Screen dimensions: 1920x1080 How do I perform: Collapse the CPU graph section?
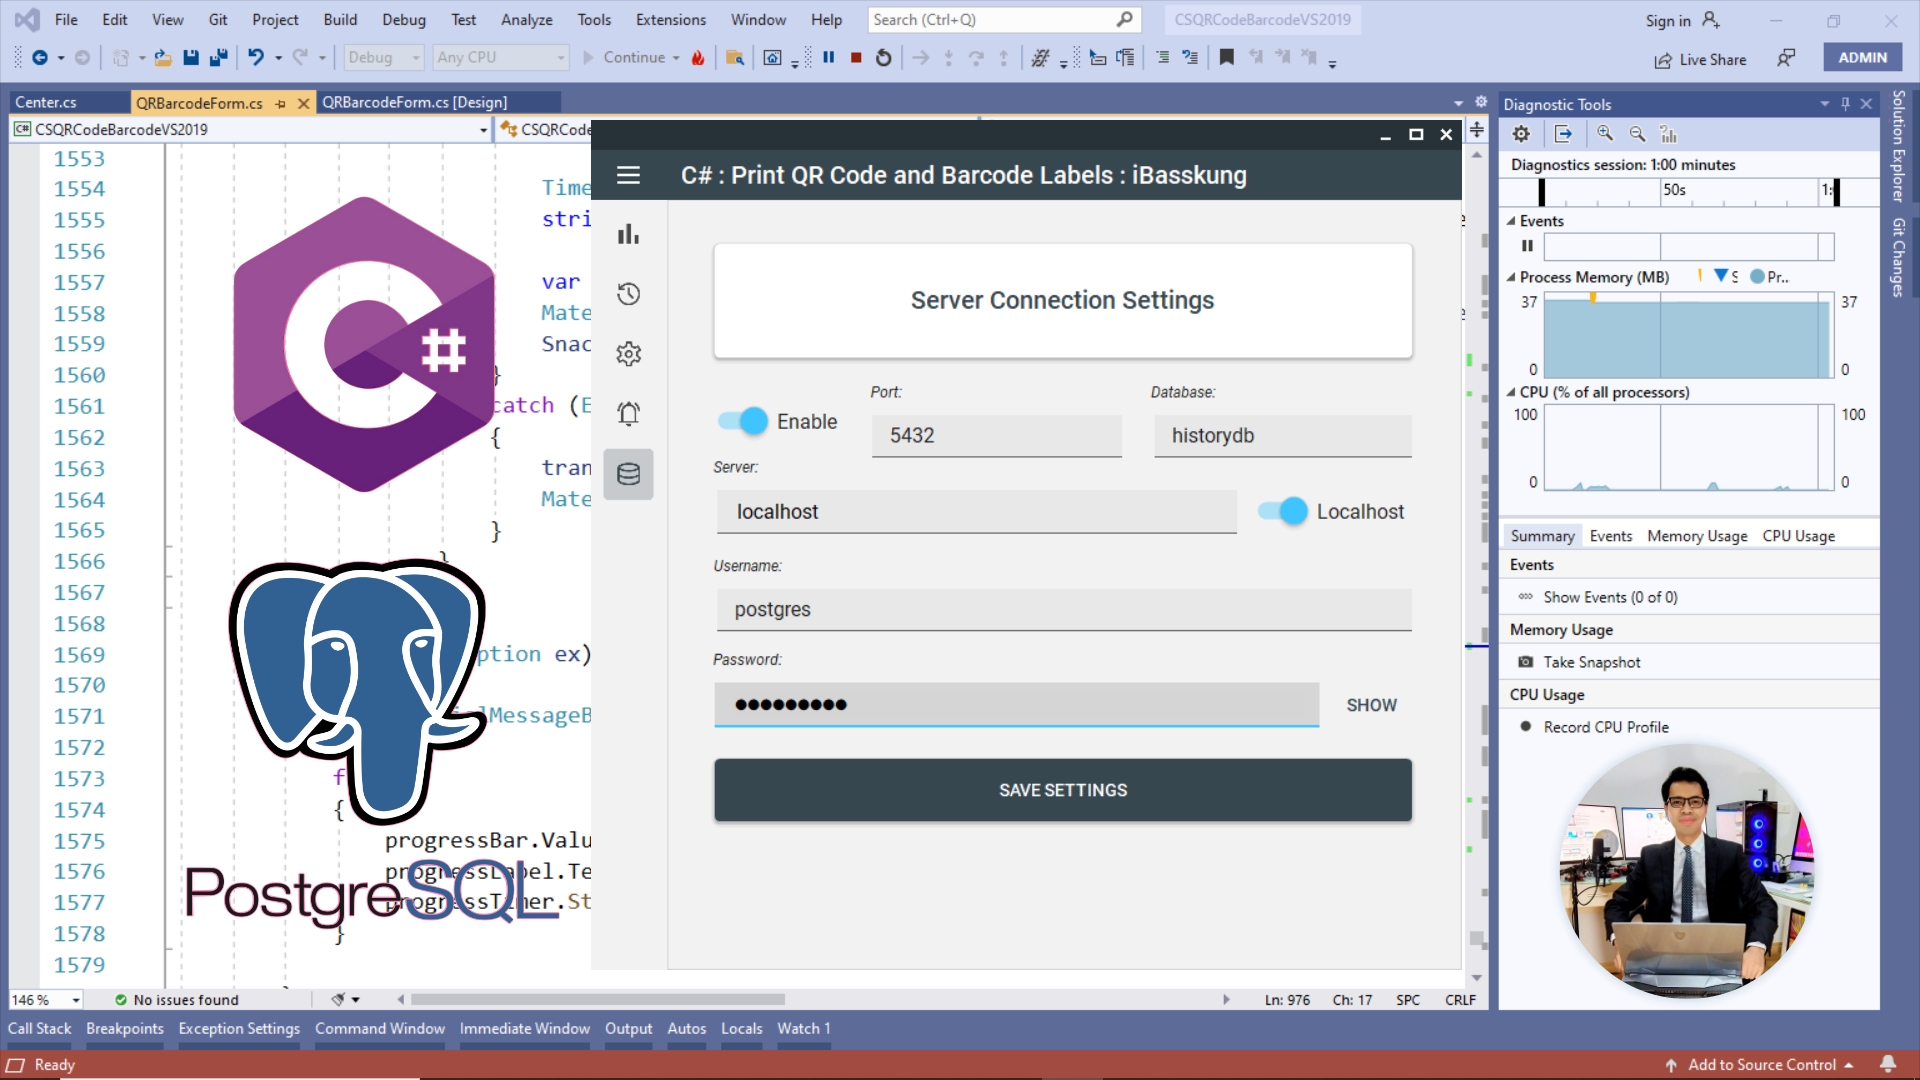tap(1511, 392)
